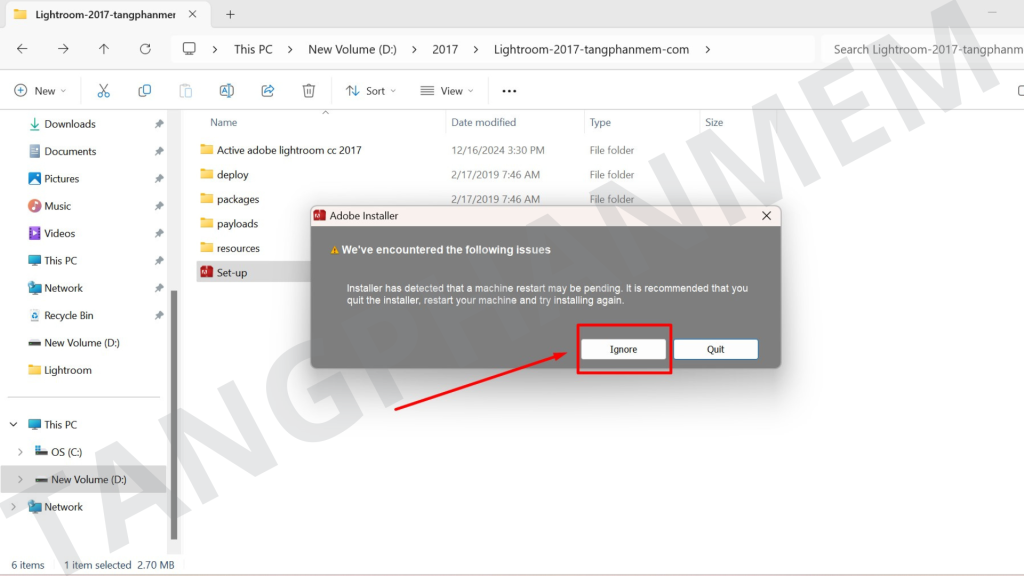The width and height of the screenshot is (1024, 576).
Task: Expand the OS (C:) tree node
Action: [x=20, y=452]
